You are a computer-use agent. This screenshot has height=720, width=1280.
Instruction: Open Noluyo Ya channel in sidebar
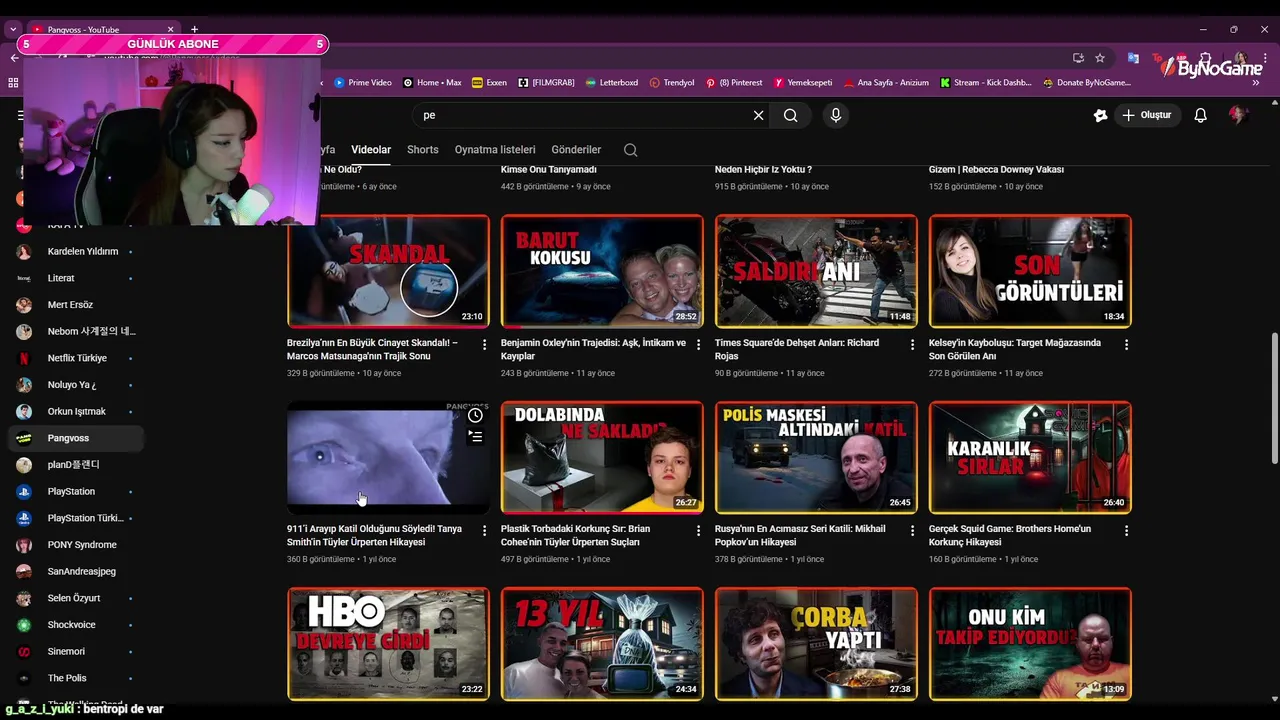click(76, 385)
